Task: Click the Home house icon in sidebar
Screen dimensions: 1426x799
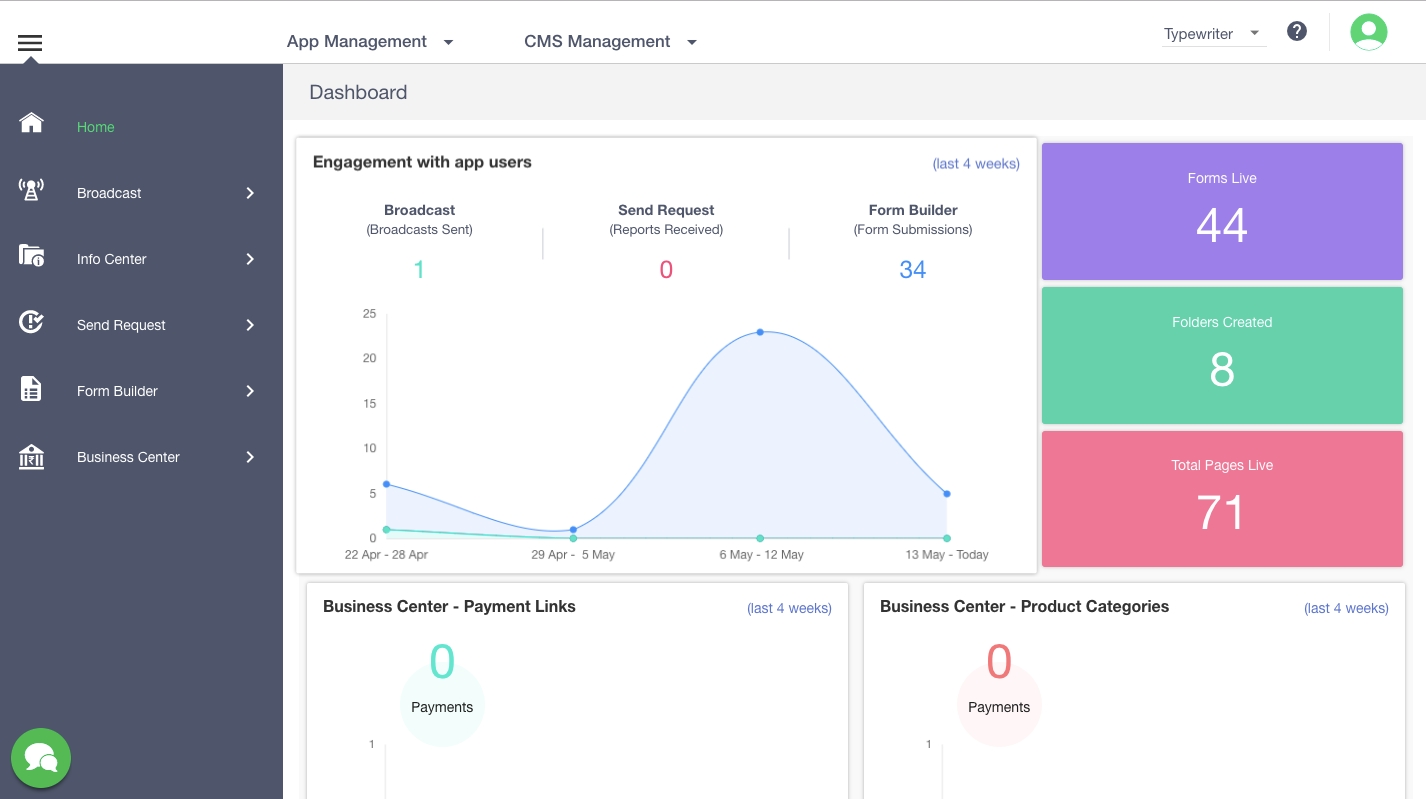Action: 32,123
